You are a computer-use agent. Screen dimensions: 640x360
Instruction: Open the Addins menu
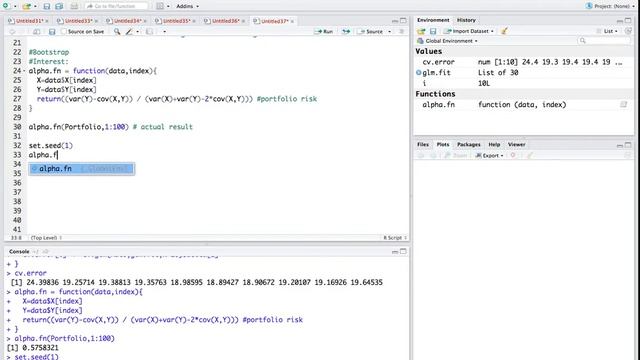[187, 6]
